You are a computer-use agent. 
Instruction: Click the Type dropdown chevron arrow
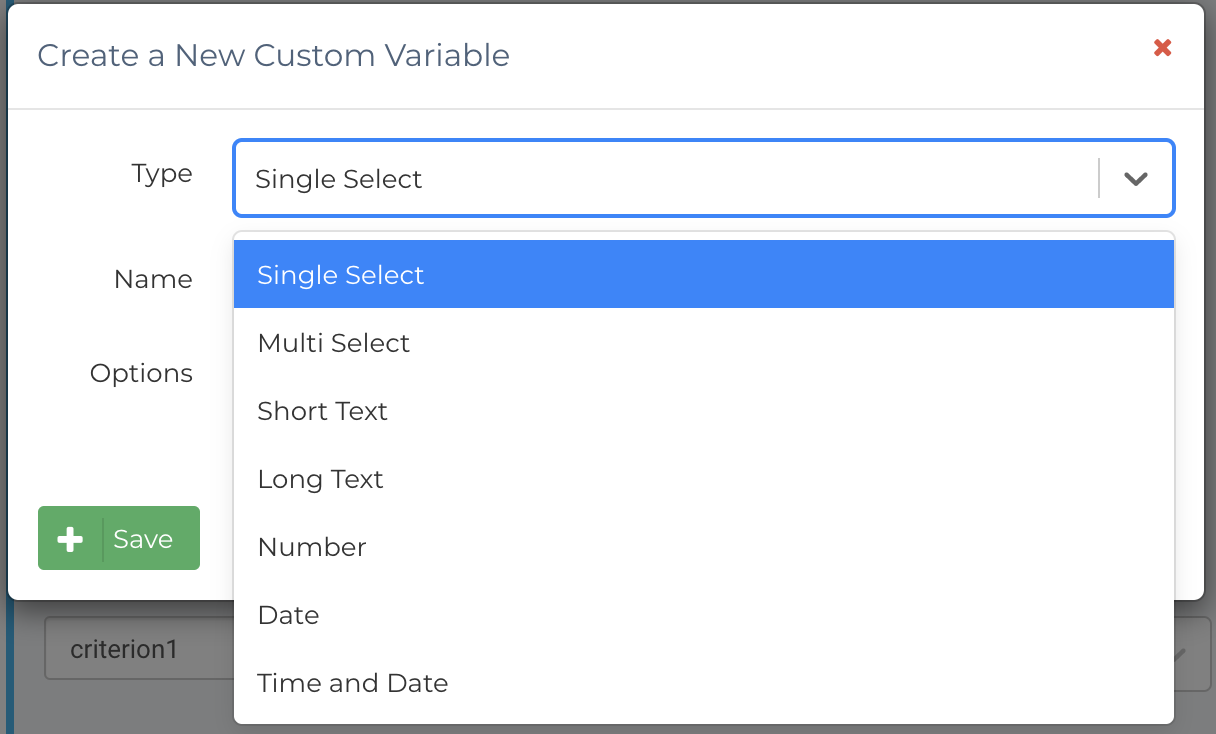pyautogui.click(x=1135, y=179)
